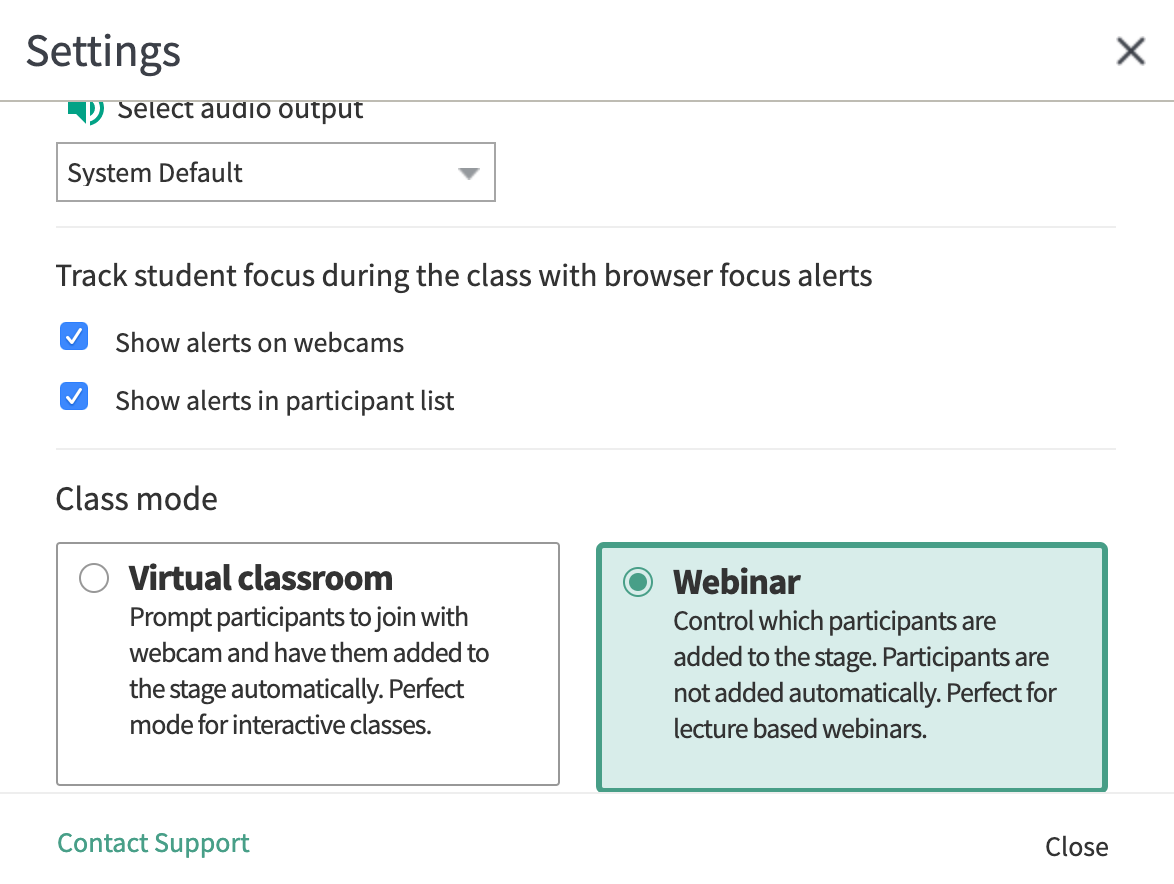Click the Webinar heading text
Image resolution: width=1174 pixels, height=884 pixels.
click(737, 582)
